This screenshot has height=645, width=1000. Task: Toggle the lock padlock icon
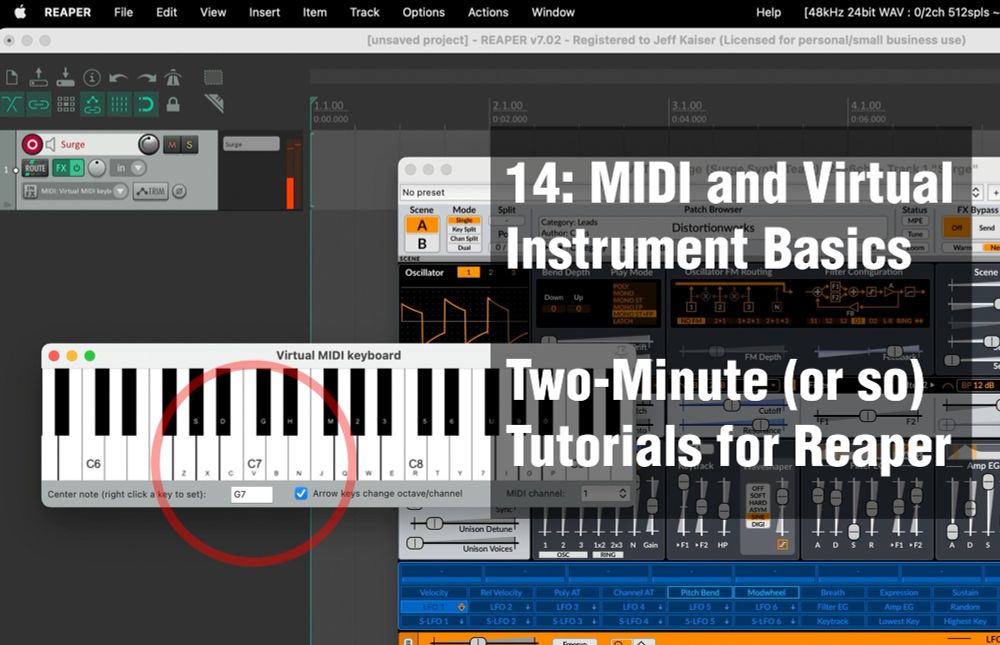[x=173, y=104]
